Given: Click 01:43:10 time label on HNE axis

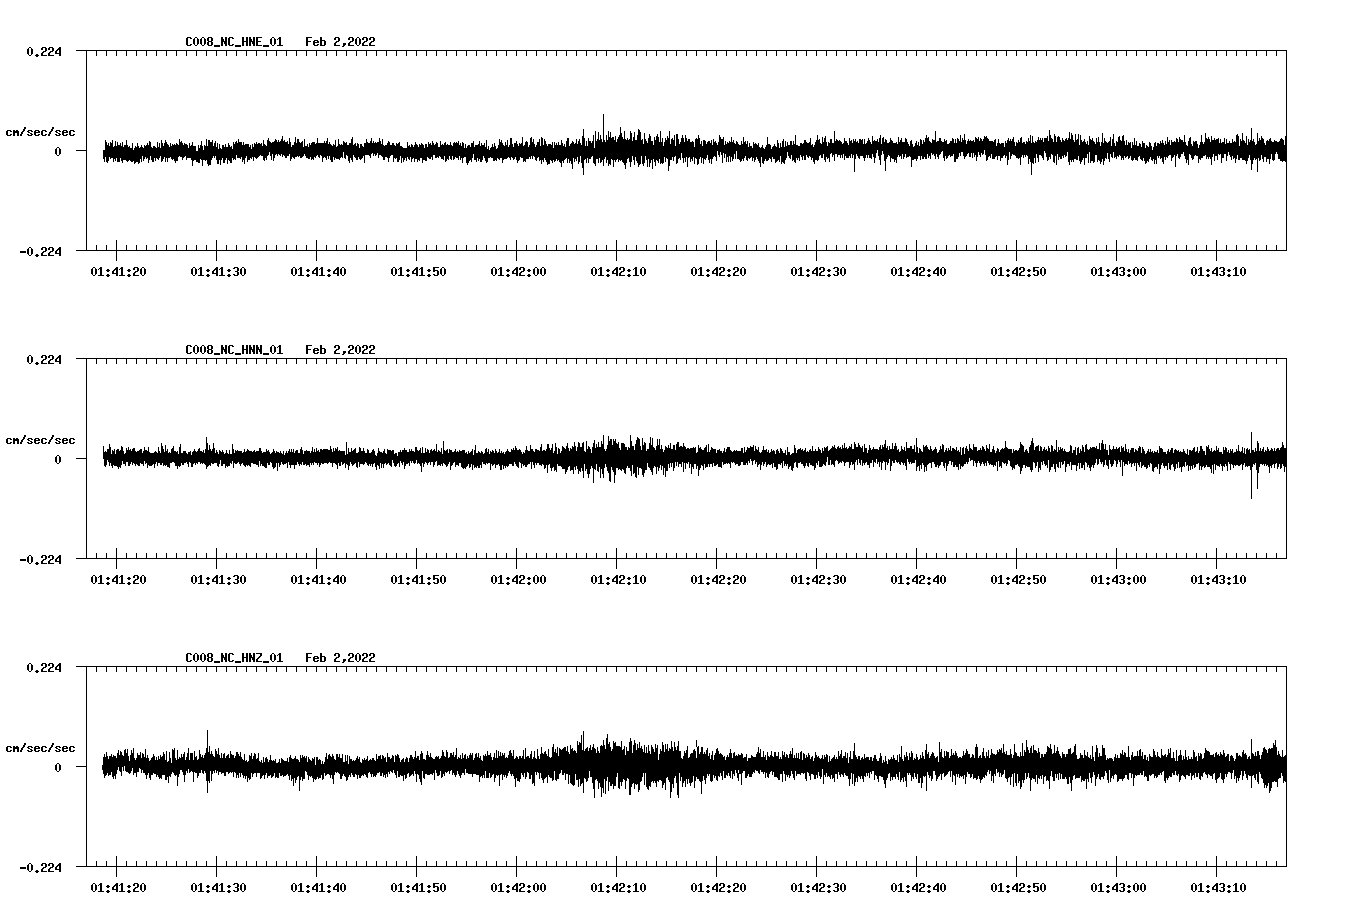Looking at the screenshot, I should tap(1218, 272).
